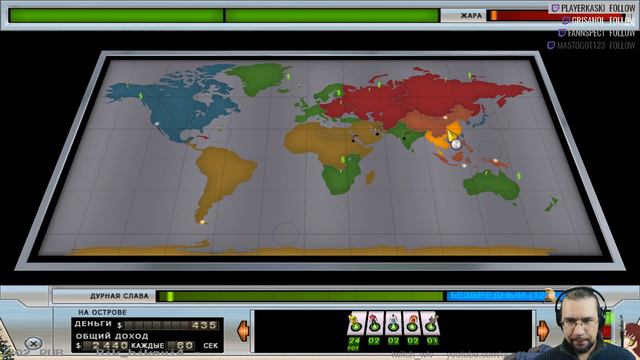Select the white-coated minion card

point(393,324)
